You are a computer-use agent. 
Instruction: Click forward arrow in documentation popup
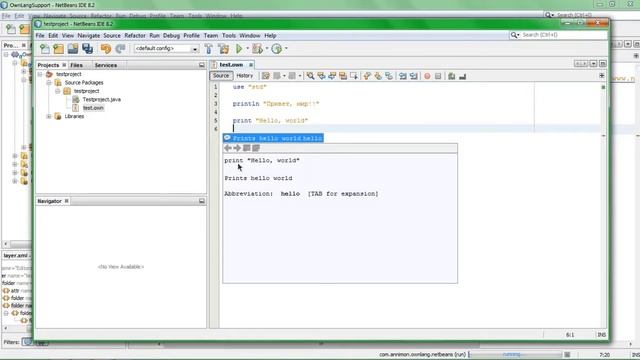click(237, 148)
